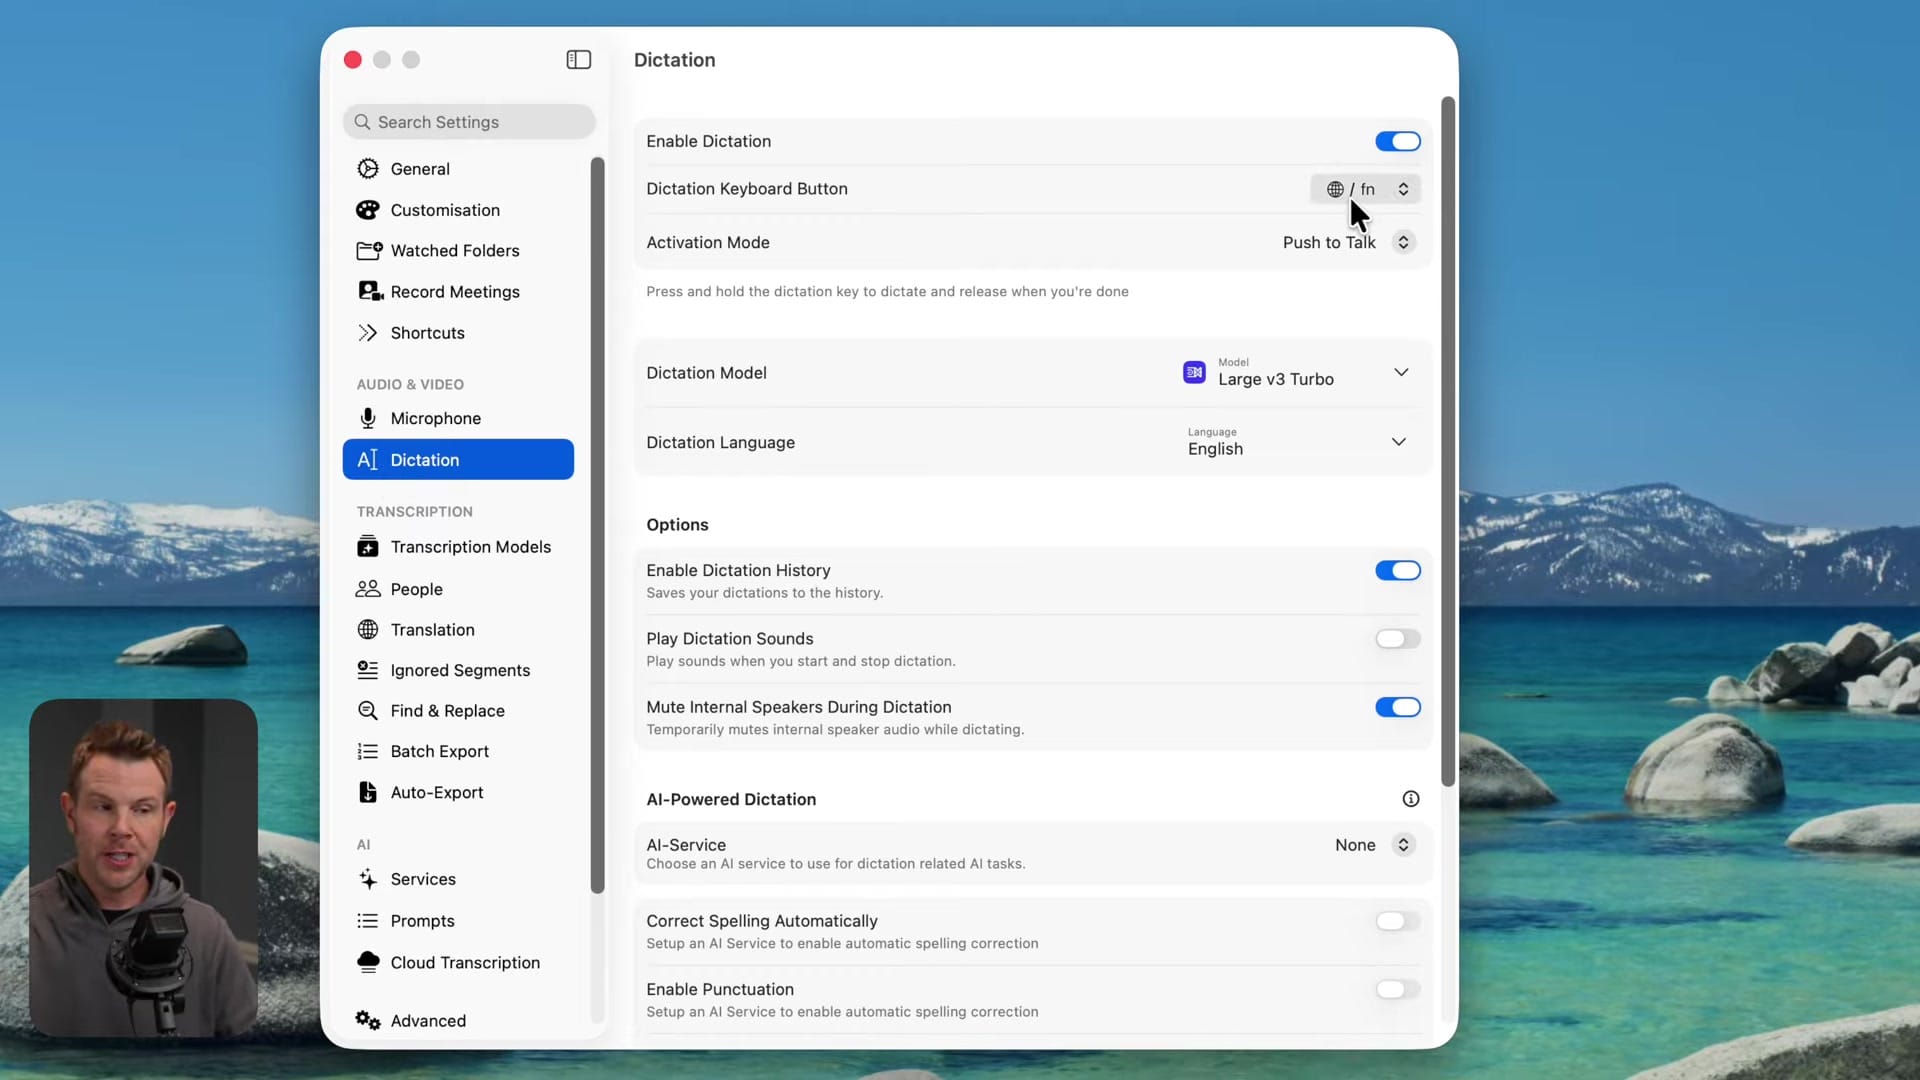Image resolution: width=1920 pixels, height=1080 pixels.
Task: Open Dictation Keyboard Button fn dropdown
Action: tap(1366, 189)
